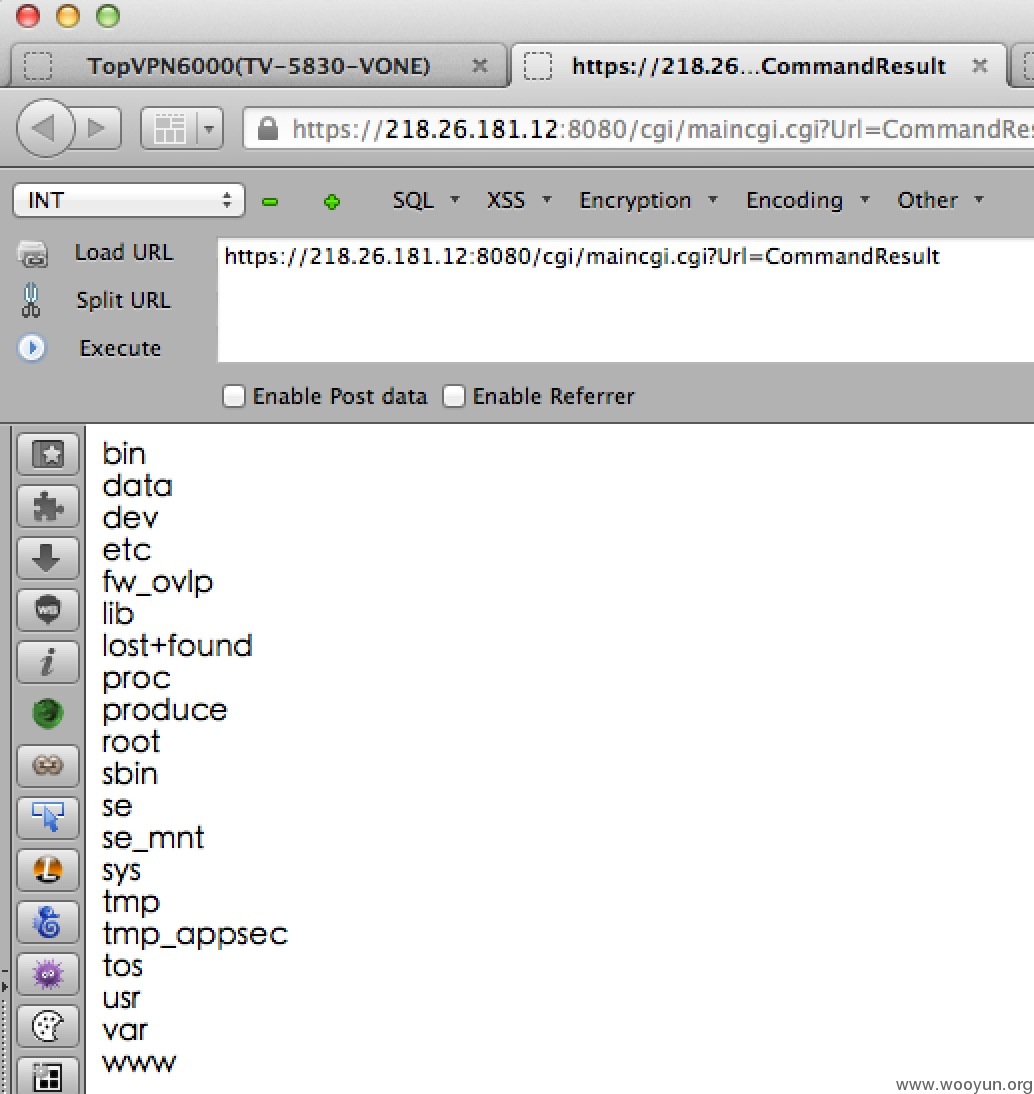Close the TopVPN6000 tab

tap(479, 66)
